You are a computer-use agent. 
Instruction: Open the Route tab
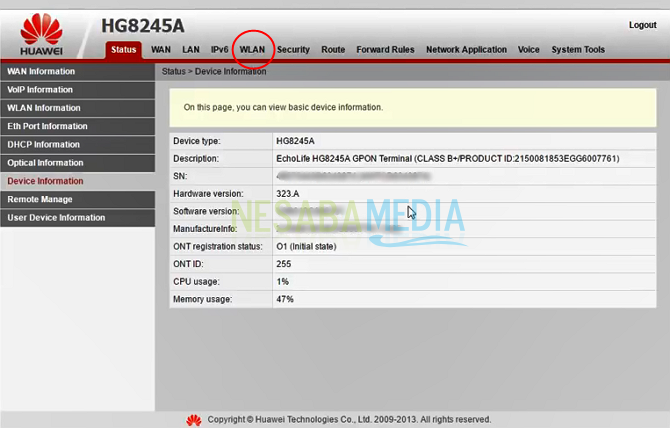[x=333, y=49]
